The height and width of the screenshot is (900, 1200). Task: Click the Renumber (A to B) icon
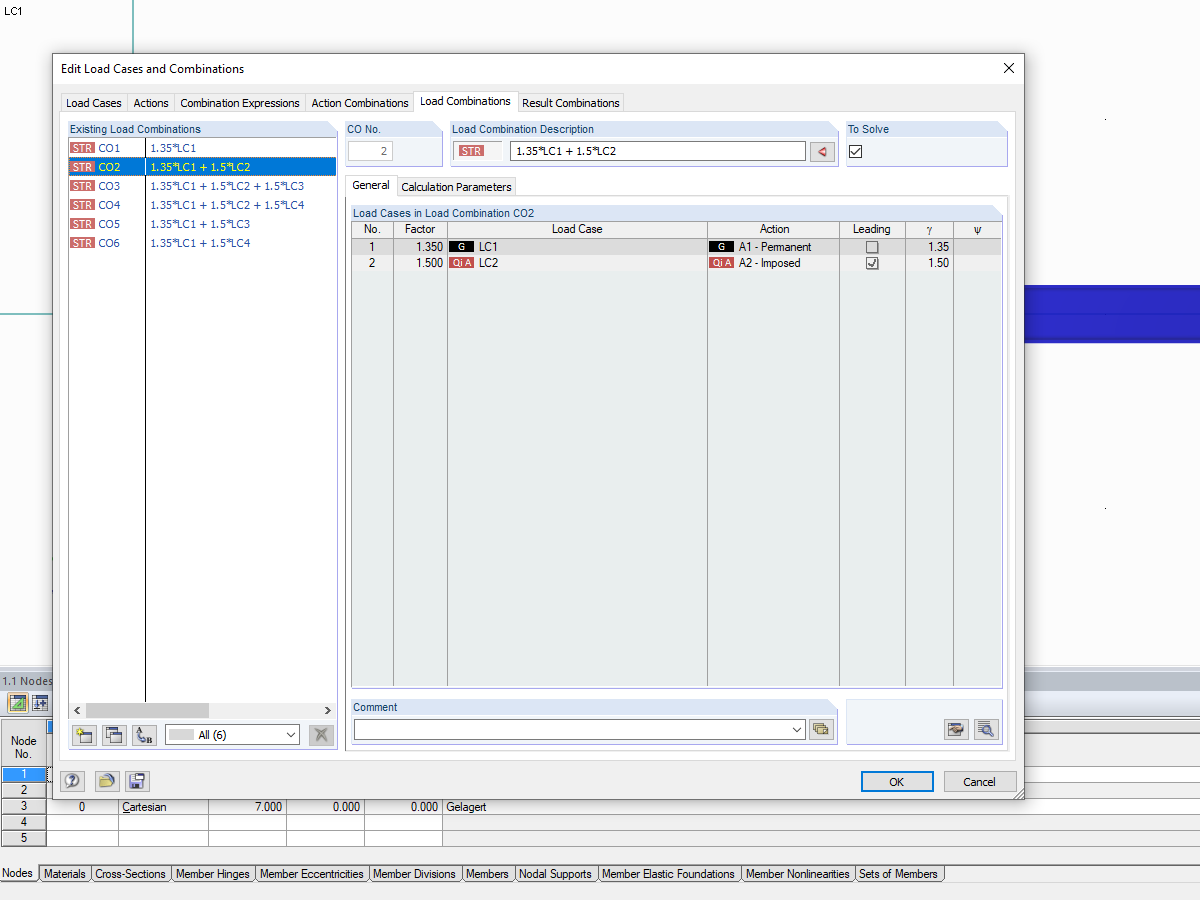(x=144, y=735)
